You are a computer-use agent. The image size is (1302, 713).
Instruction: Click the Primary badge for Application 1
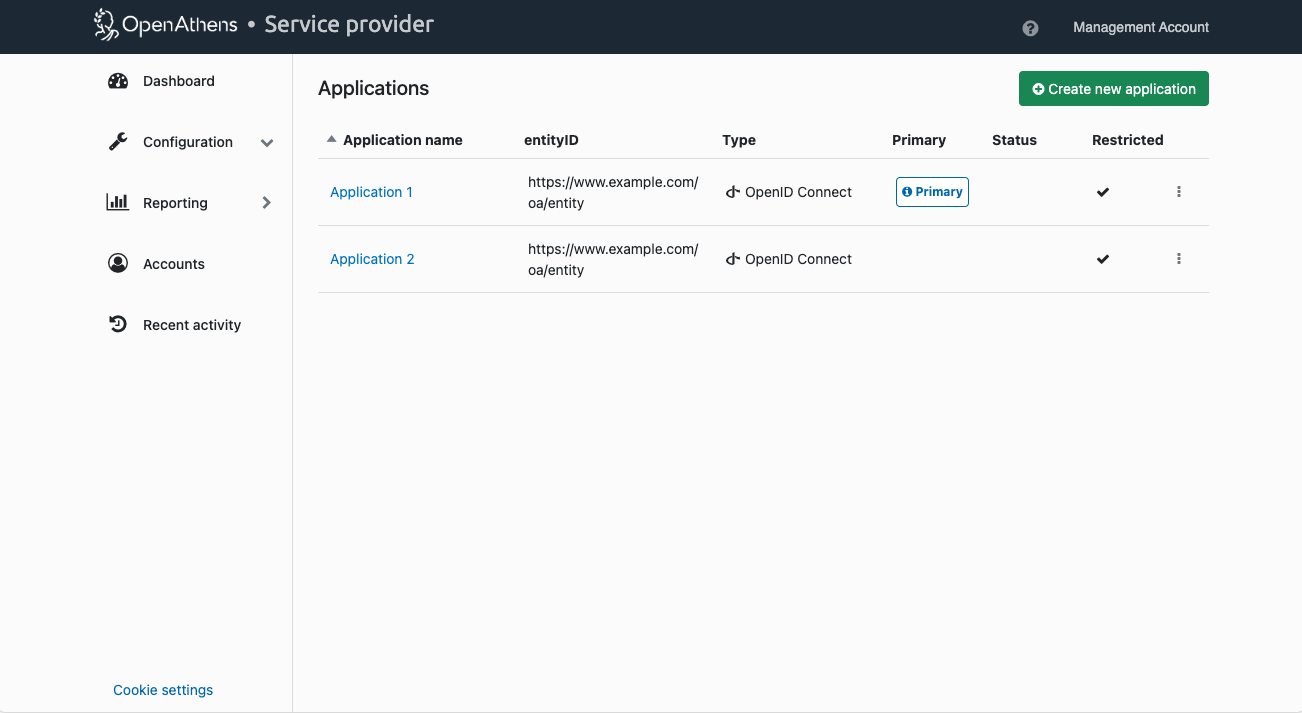click(932, 192)
